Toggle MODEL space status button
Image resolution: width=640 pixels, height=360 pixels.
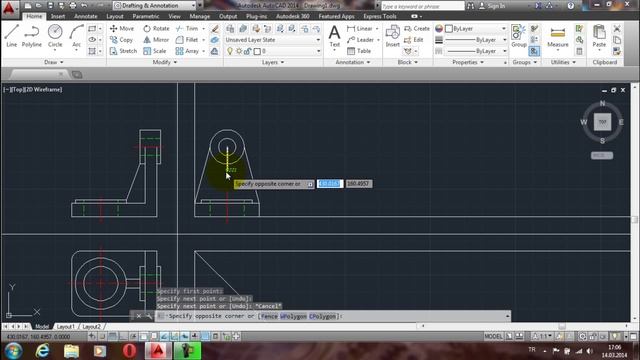493,336
